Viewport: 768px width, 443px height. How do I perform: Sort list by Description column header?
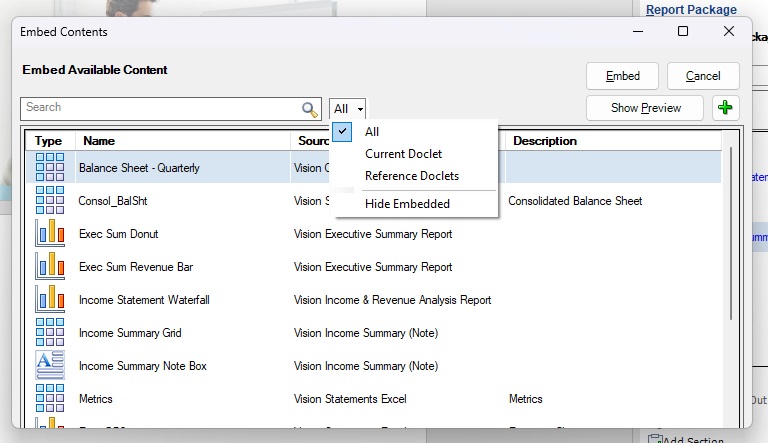(545, 141)
